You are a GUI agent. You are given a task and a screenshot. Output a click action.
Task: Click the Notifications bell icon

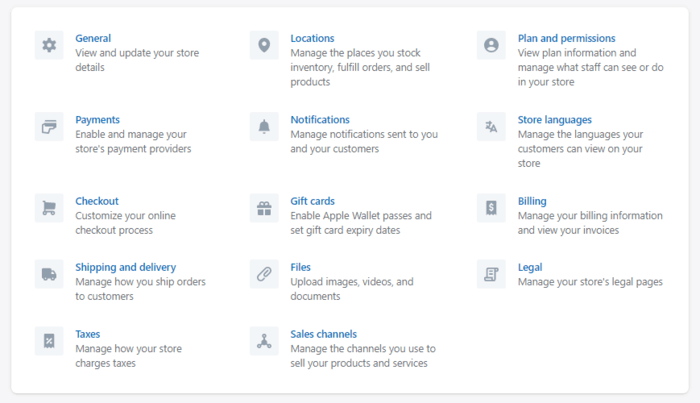pos(264,127)
